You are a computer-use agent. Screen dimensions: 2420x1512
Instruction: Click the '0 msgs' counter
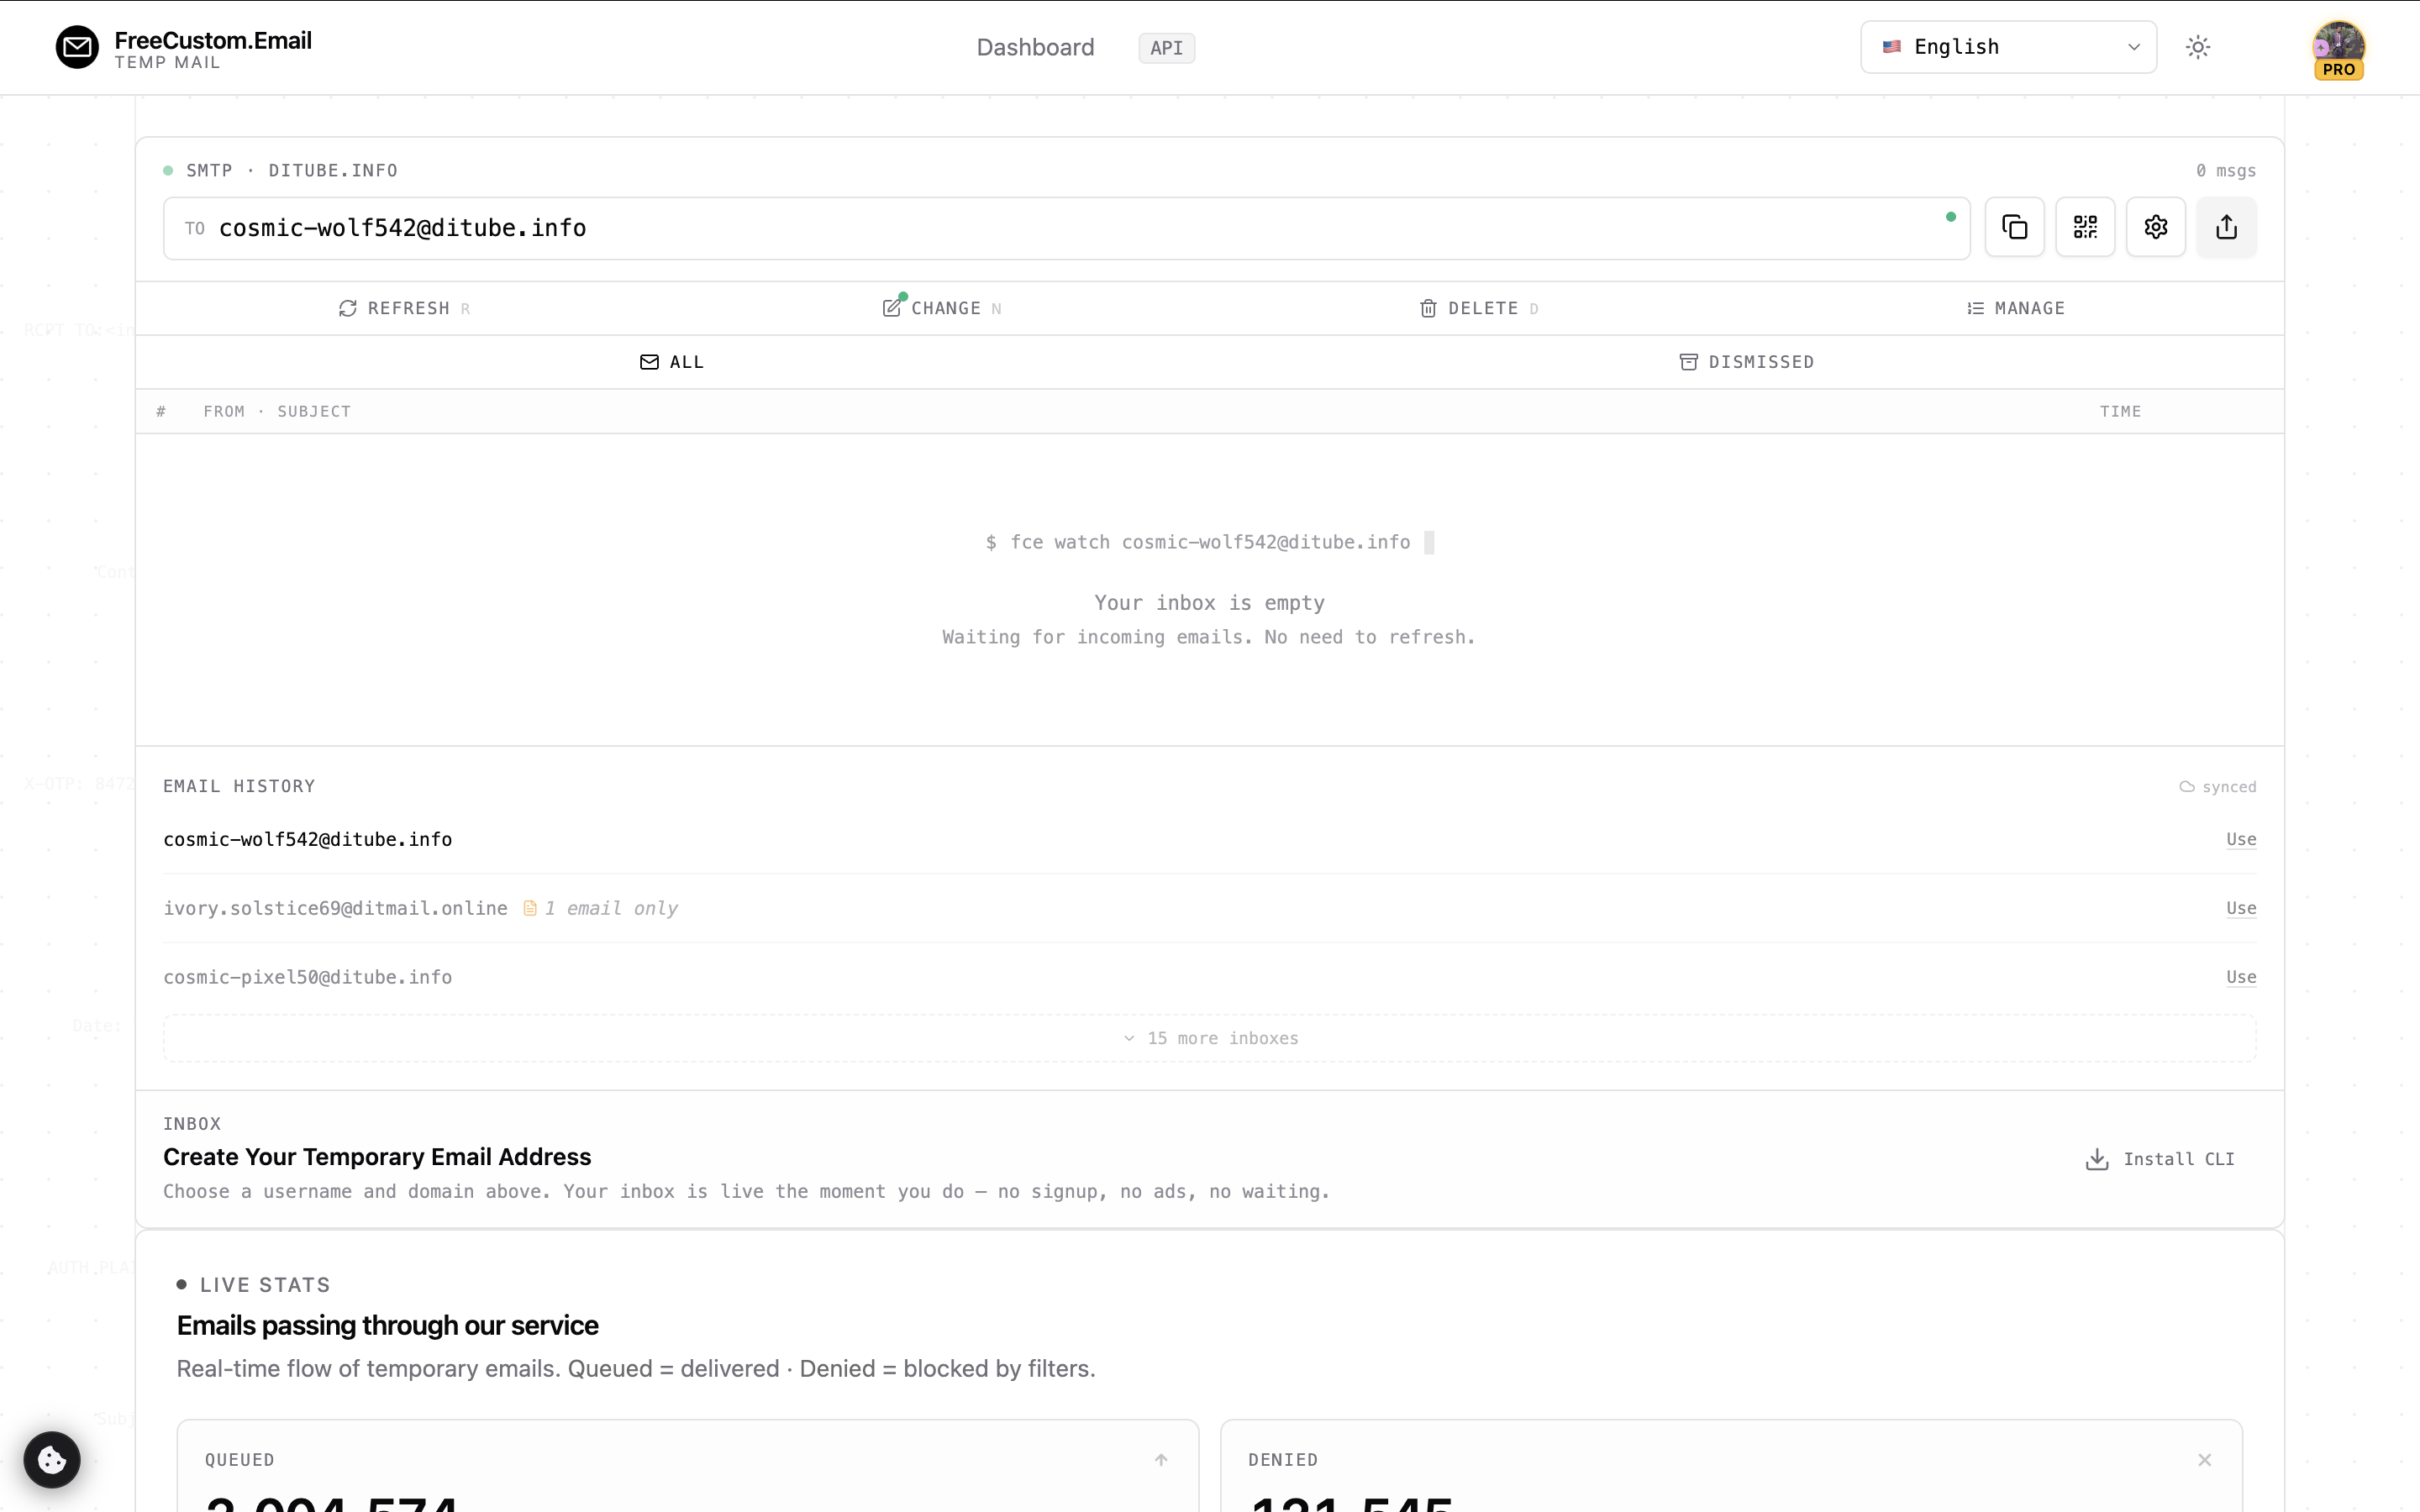(x=2226, y=171)
